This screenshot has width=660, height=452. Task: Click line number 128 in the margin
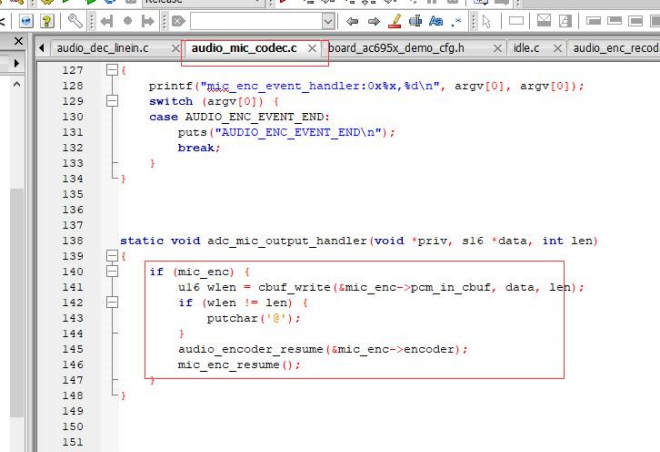(72, 86)
